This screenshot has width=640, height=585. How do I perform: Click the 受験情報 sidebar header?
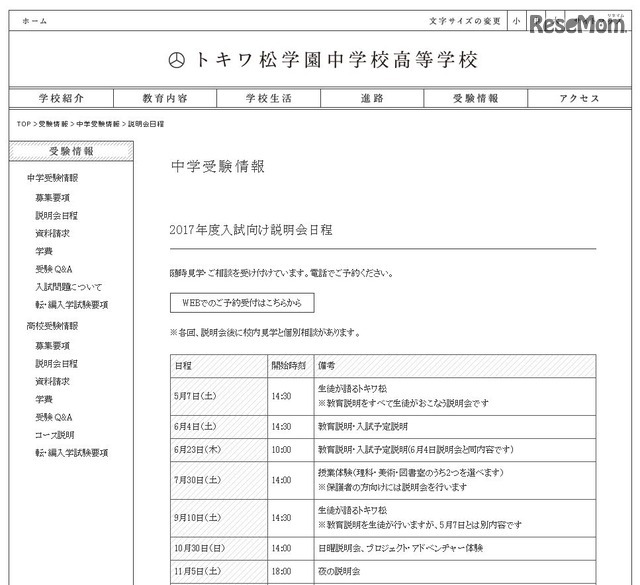click(x=71, y=151)
